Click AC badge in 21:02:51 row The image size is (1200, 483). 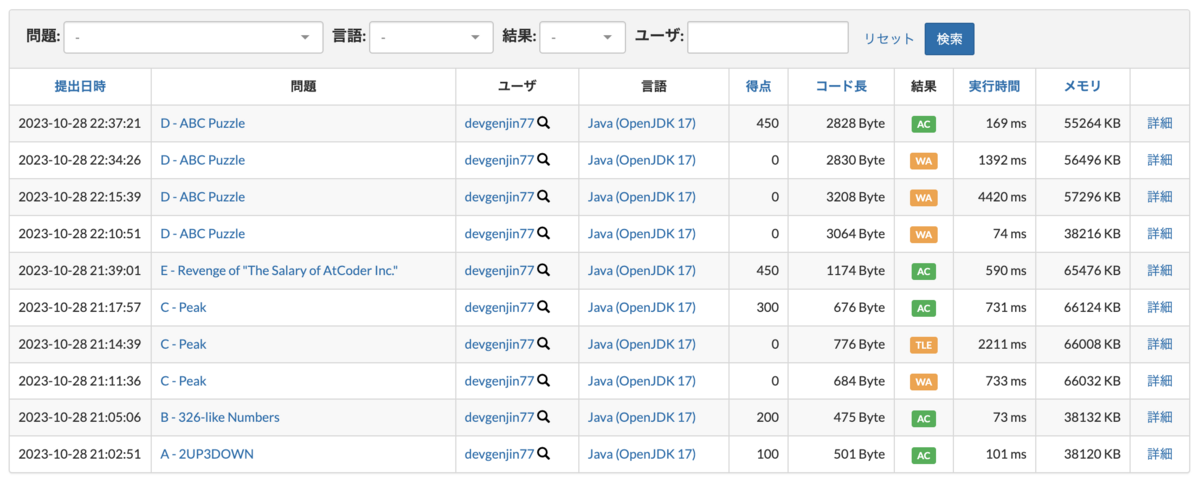[924, 455]
